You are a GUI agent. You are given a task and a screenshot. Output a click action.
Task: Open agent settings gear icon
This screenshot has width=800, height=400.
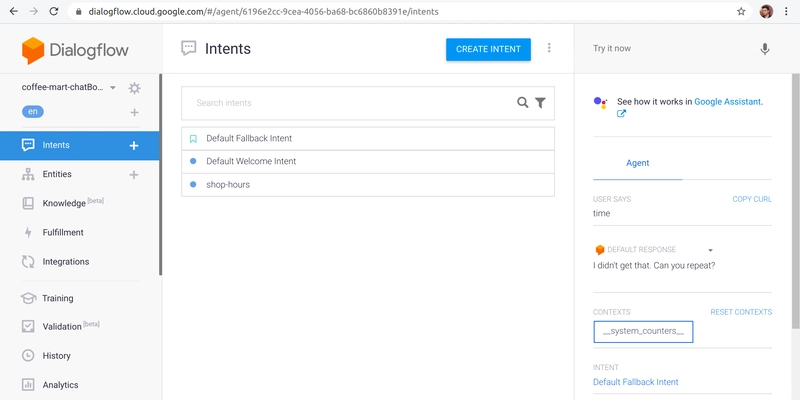(x=134, y=88)
